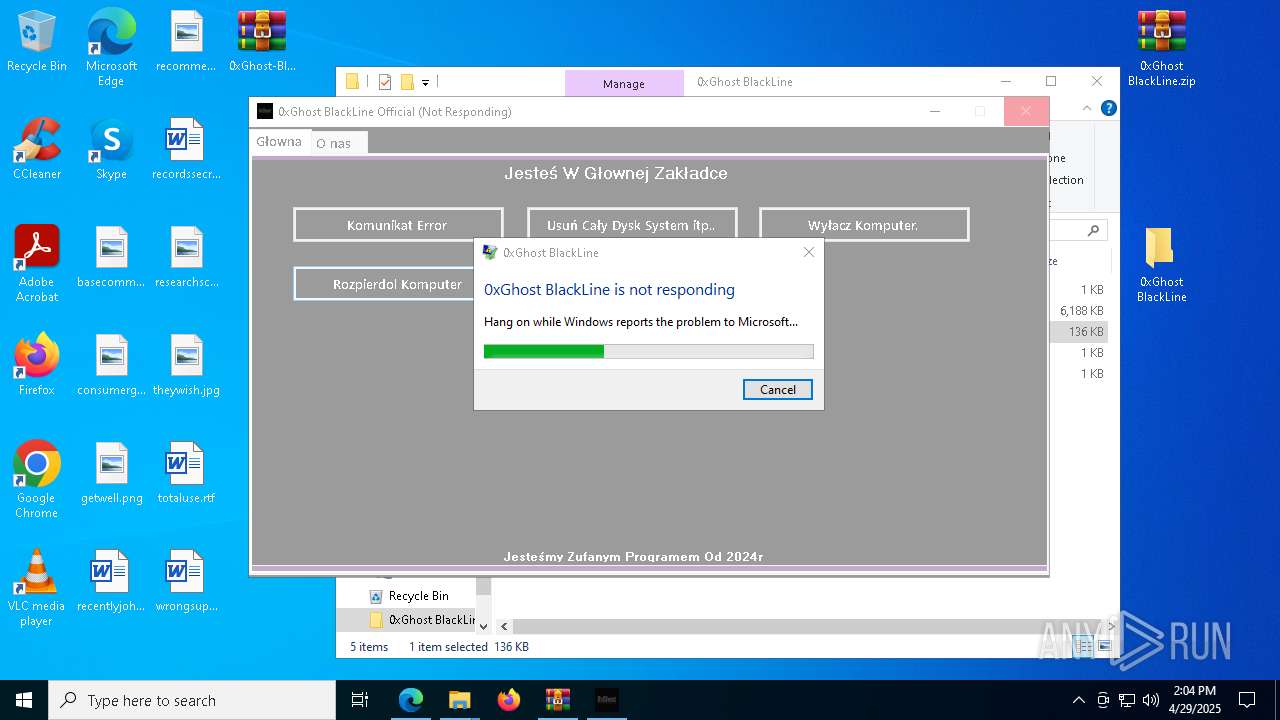Open the volume icon in system tray
Image resolution: width=1280 pixels, height=720 pixels.
1151,700
